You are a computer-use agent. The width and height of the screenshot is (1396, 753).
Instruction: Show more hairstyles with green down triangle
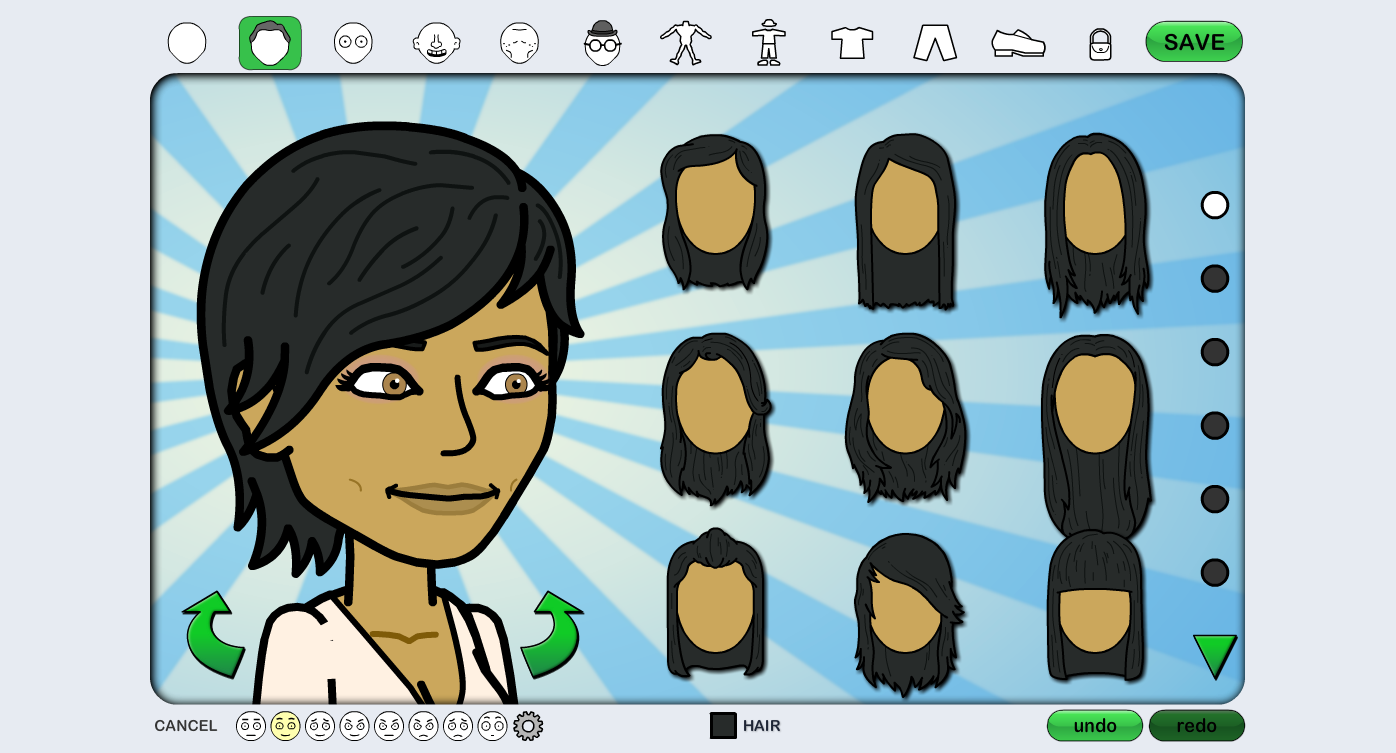pyautogui.click(x=1214, y=655)
